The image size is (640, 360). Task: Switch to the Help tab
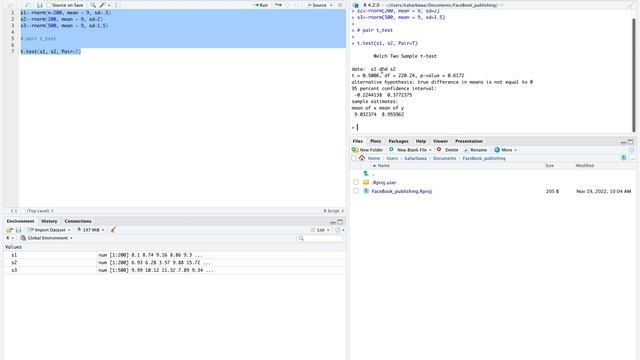pyautogui.click(x=421, y=141)
